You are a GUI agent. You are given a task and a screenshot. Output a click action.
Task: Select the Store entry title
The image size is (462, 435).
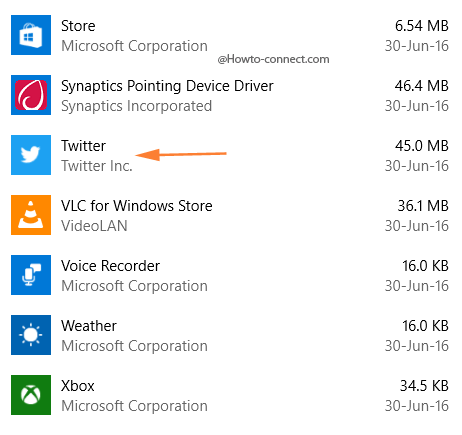point(78,26)
